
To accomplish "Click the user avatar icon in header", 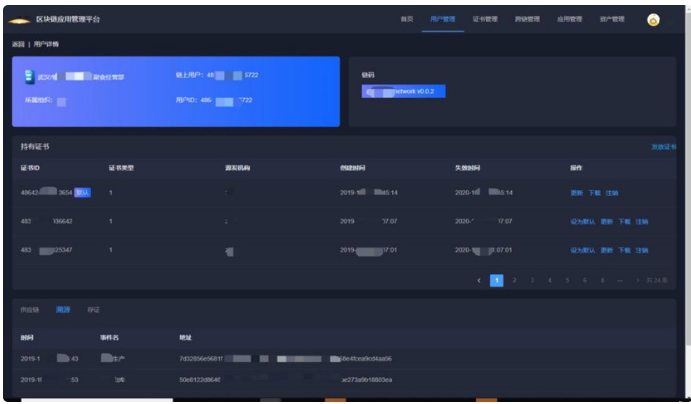I will pos(653,19).
